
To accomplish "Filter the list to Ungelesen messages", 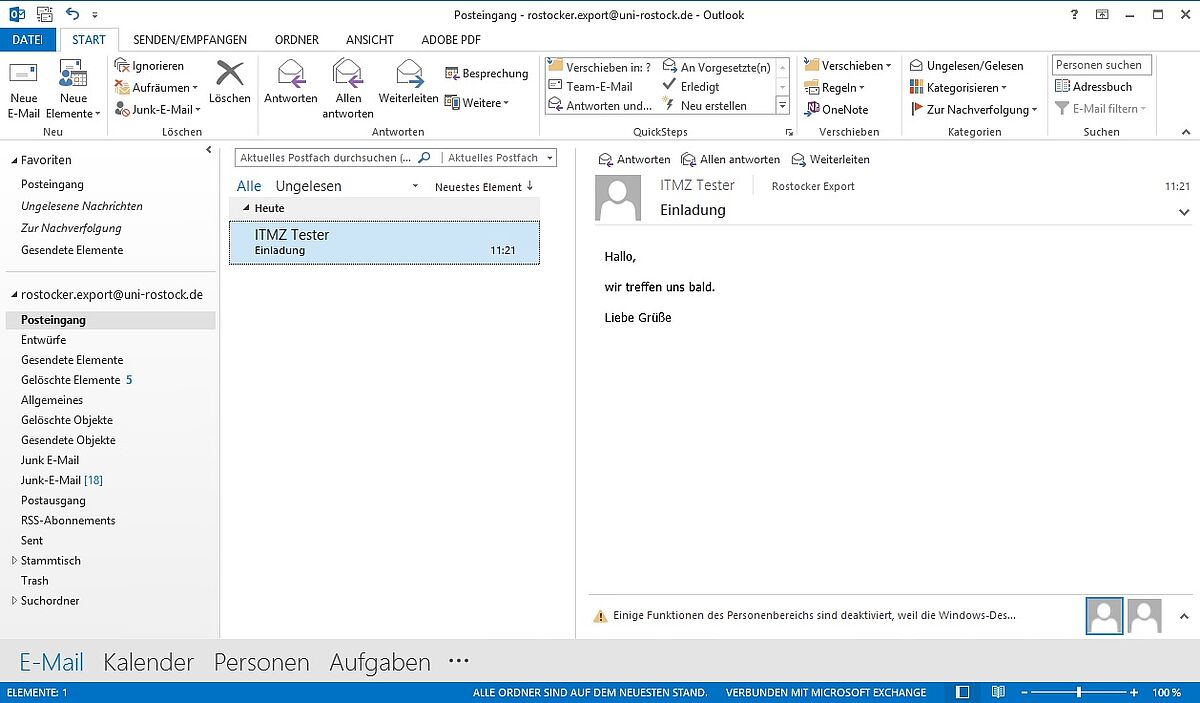I will pyautogui.click(x=309, y=186).
